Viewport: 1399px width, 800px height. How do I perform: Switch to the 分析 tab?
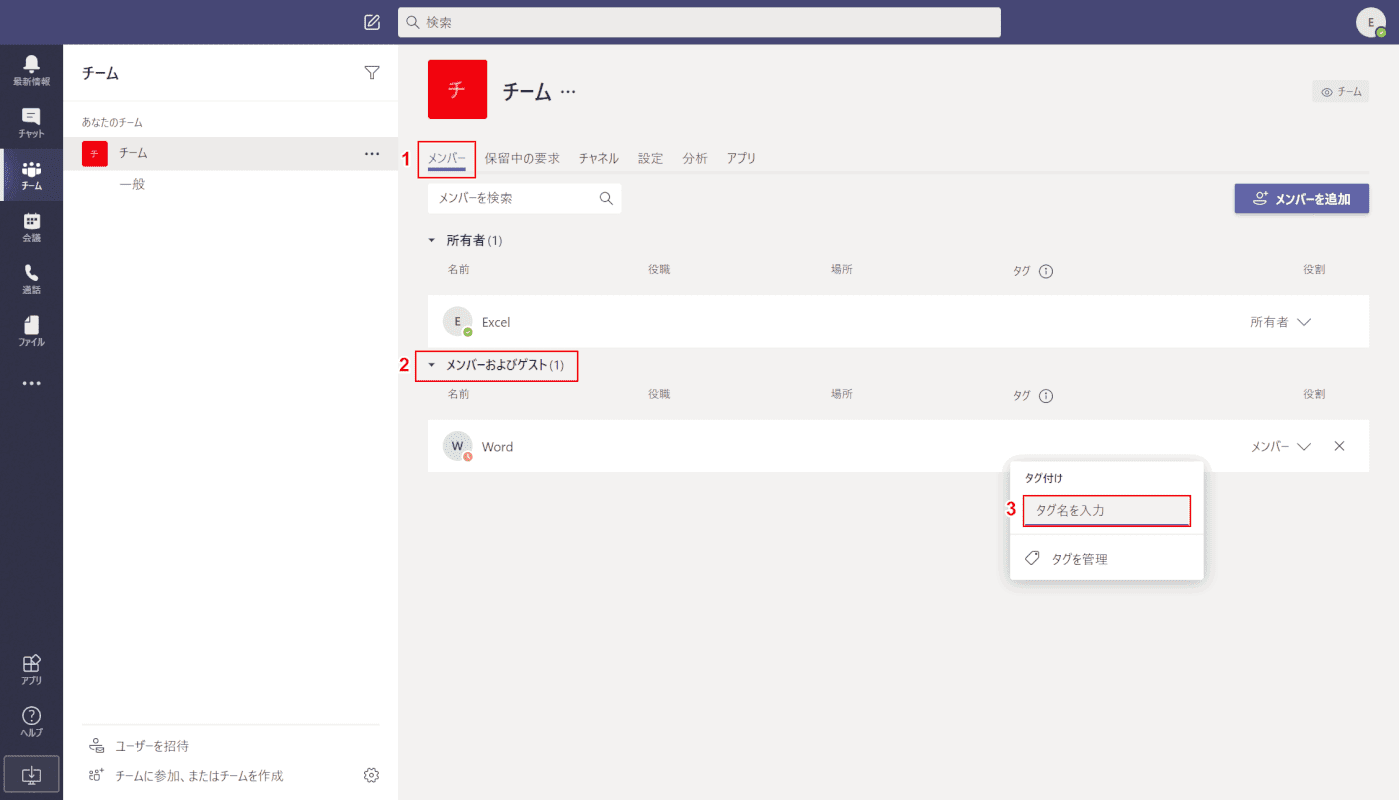point(695,158)
